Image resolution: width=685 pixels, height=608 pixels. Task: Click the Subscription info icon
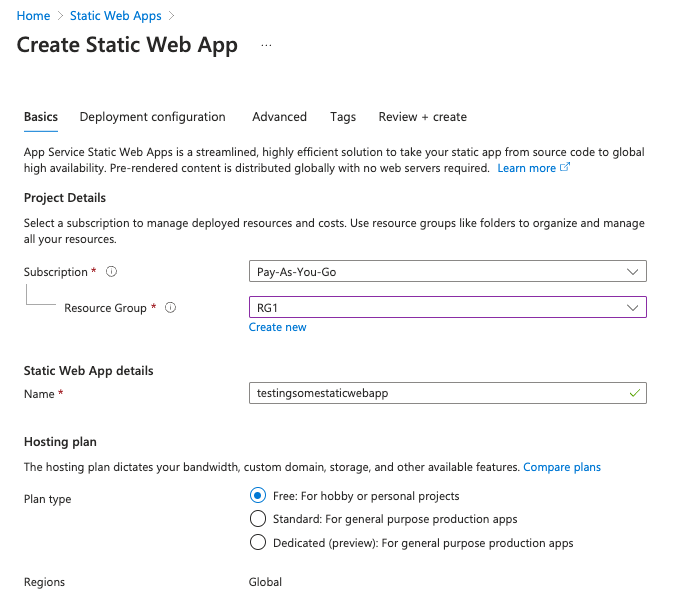point(111,272)
